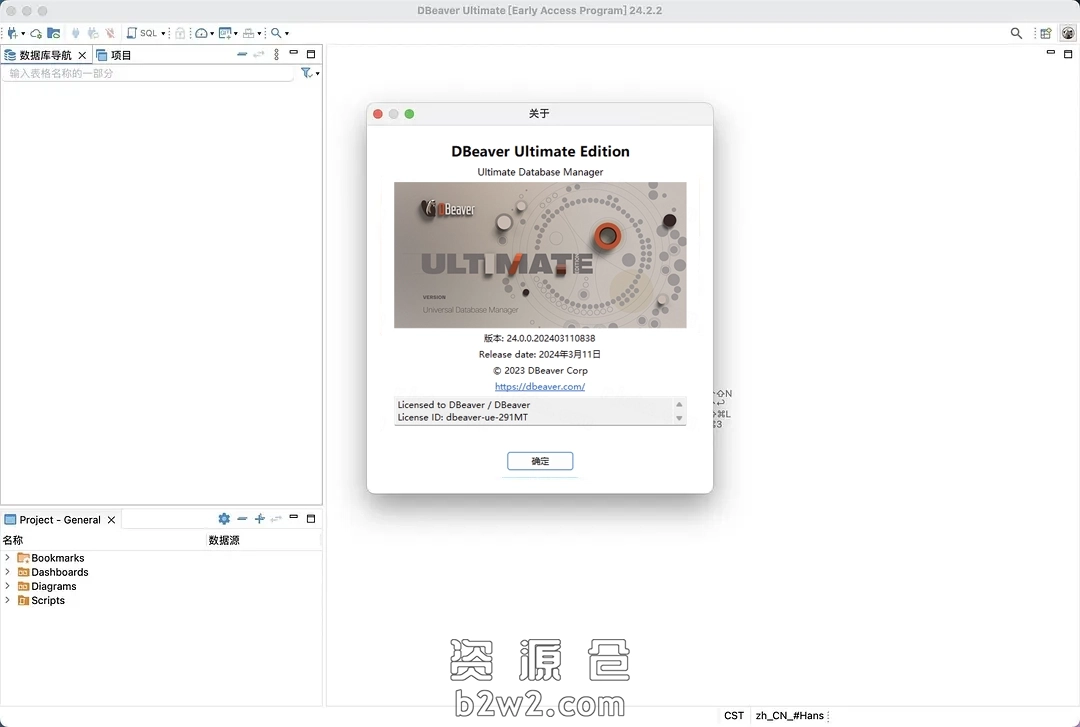This screenshot has width=1080, height=727.
Task: Switch to the 项目 tab
Action: point(114,55)
